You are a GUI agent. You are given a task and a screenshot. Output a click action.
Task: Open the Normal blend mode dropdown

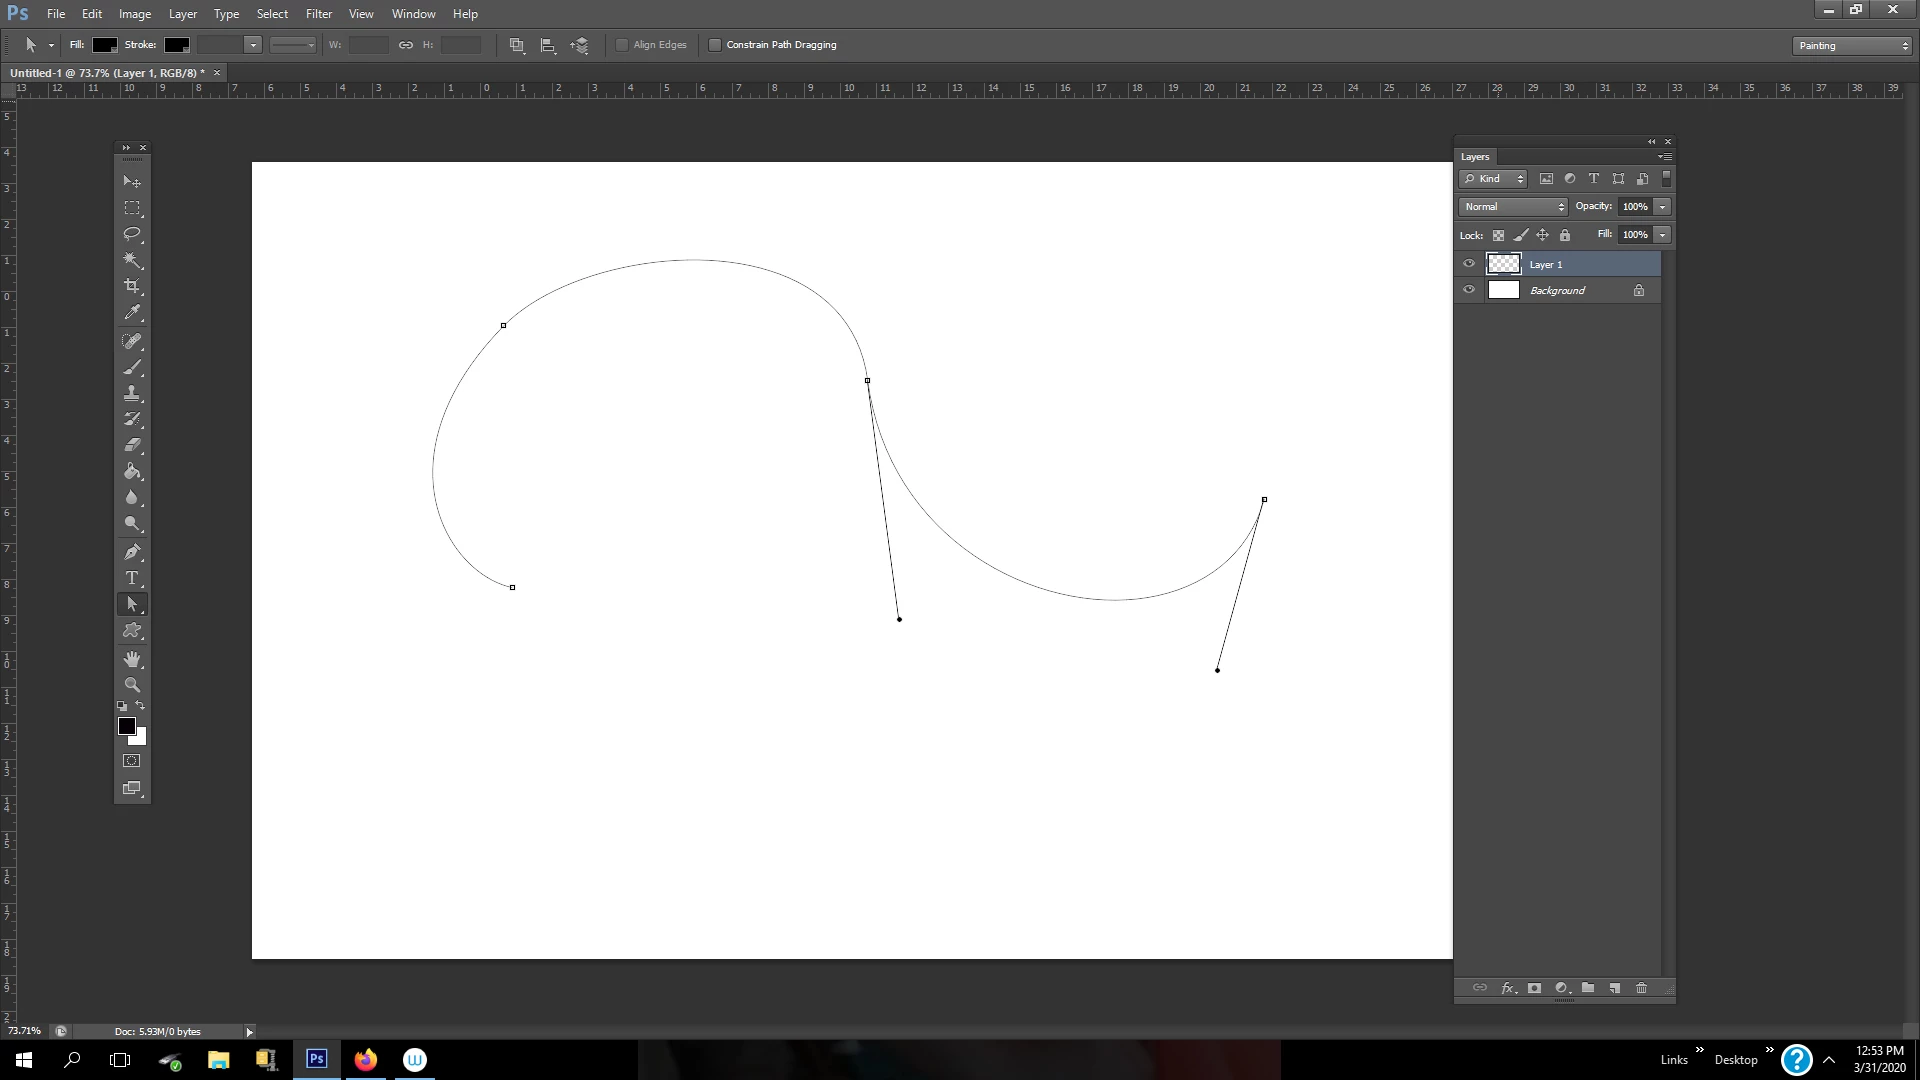point(1513,207)
